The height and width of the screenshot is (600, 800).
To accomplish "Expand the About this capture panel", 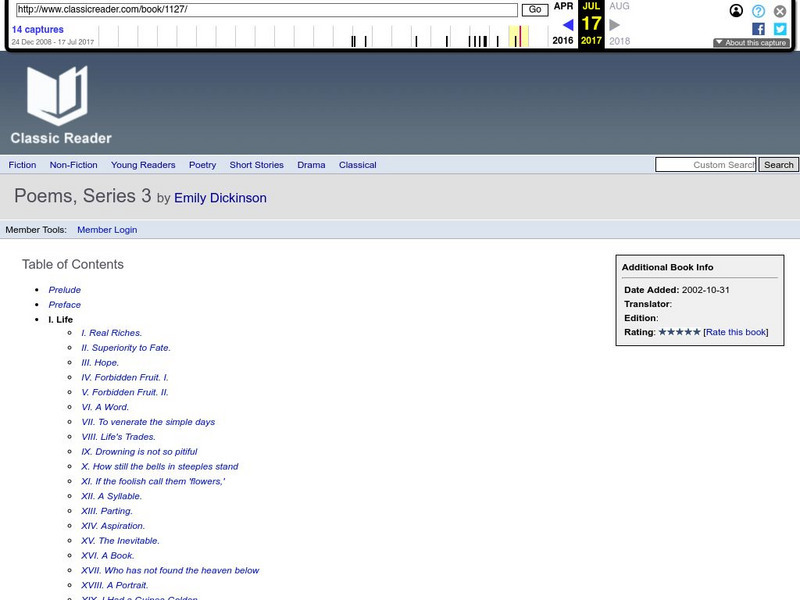I will click(751, 43).
